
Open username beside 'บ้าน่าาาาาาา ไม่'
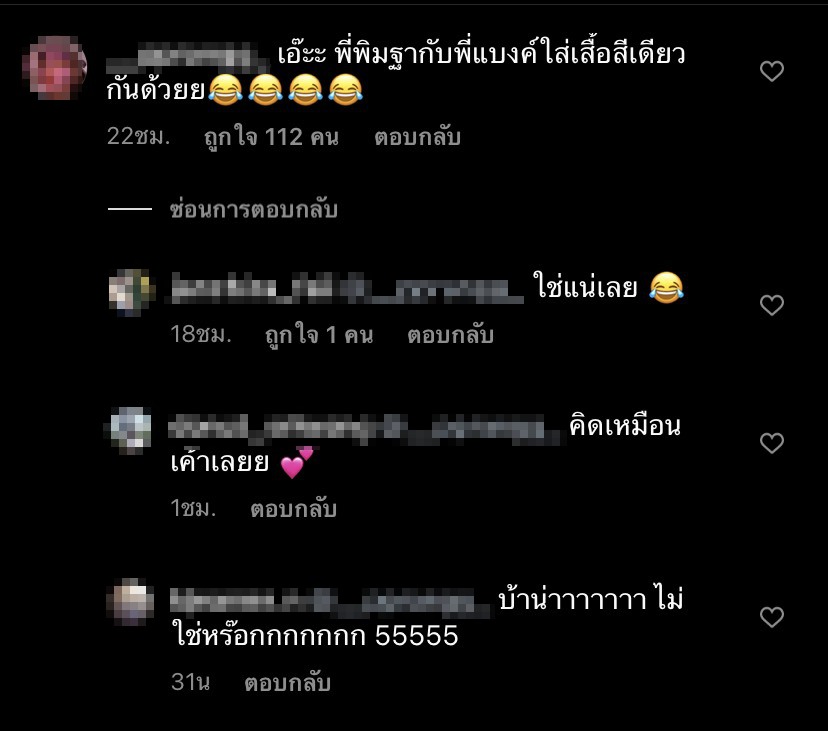[330, 602]
